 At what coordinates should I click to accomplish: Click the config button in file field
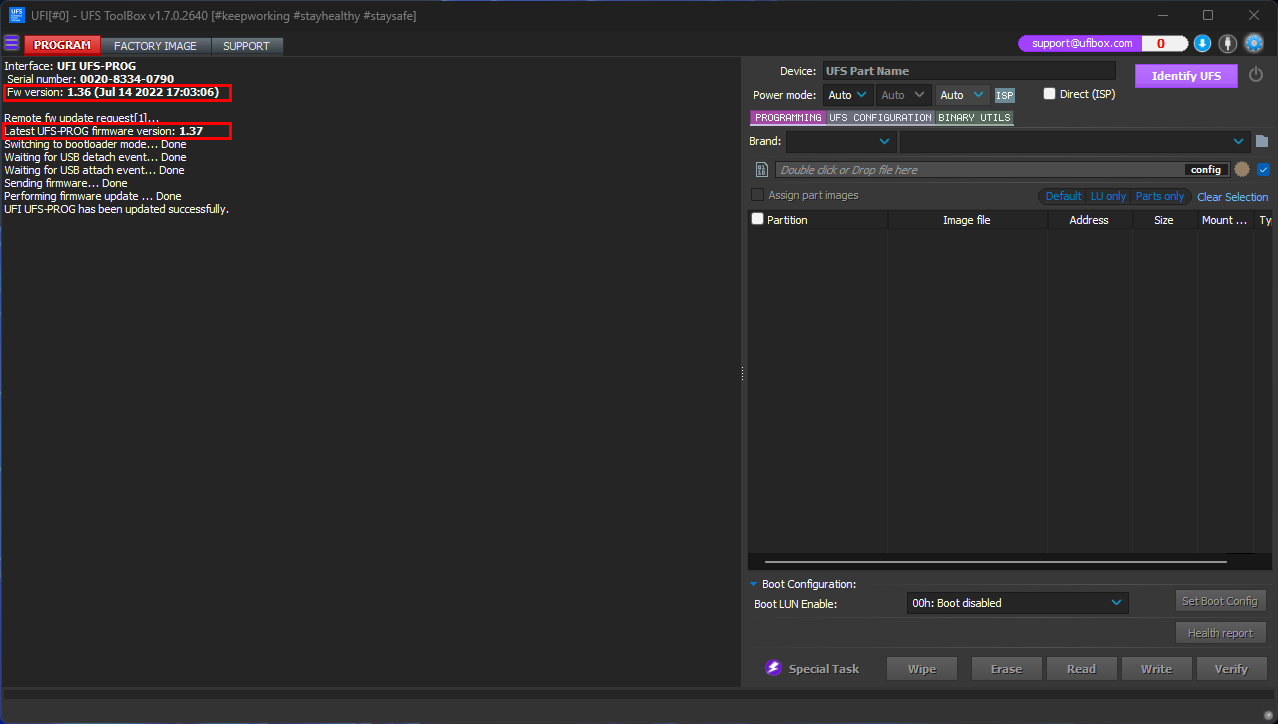pyautogui.click(x=1206, y=170)
